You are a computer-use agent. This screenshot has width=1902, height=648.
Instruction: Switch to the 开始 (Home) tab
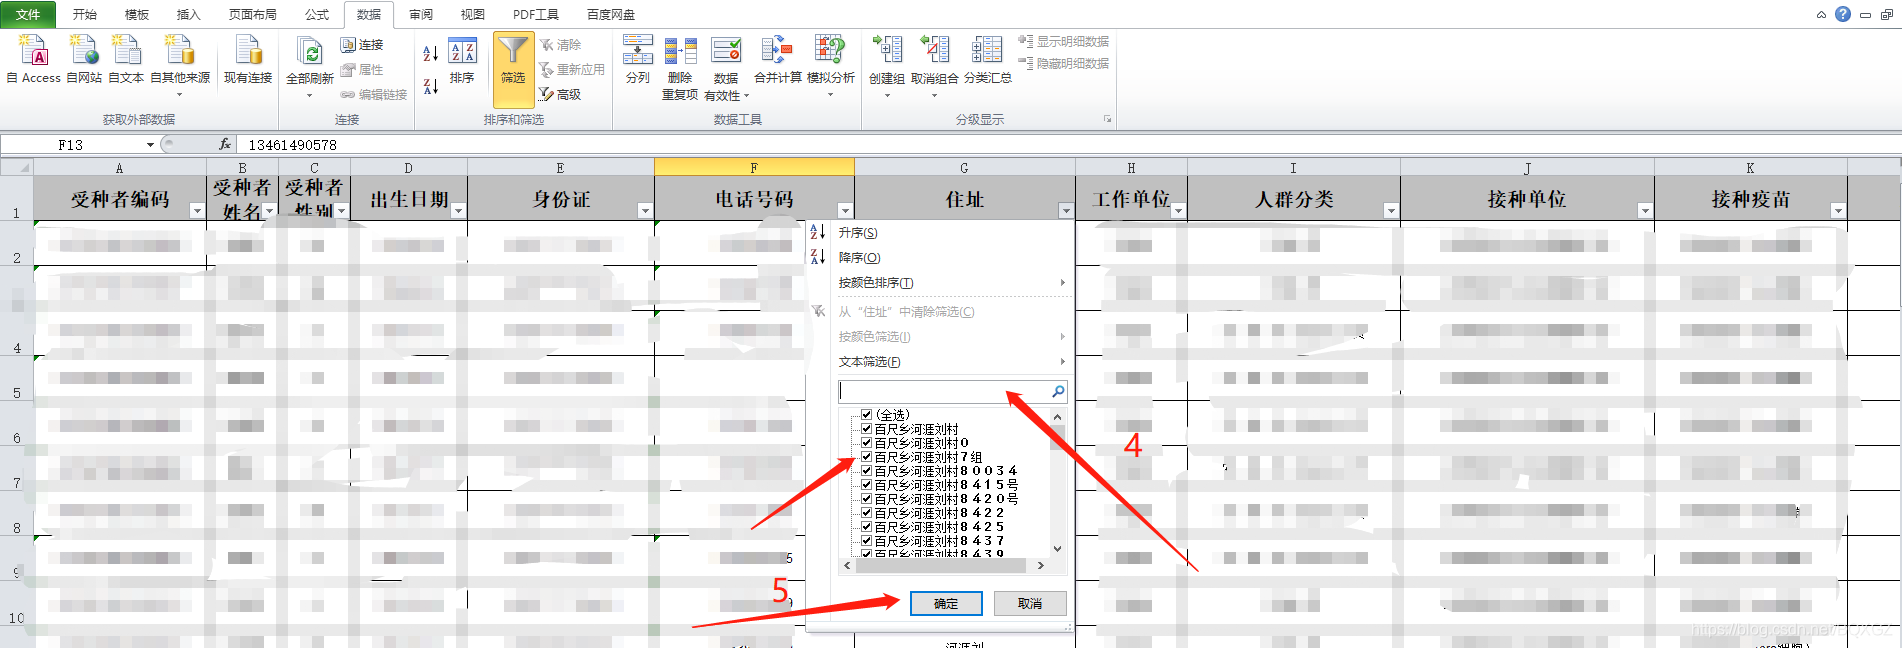tap(85, 14)
